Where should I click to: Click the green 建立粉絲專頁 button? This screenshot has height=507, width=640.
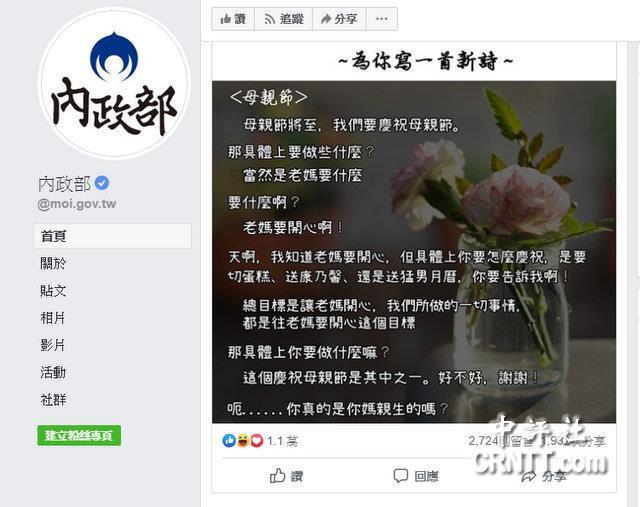click(79, 436)
